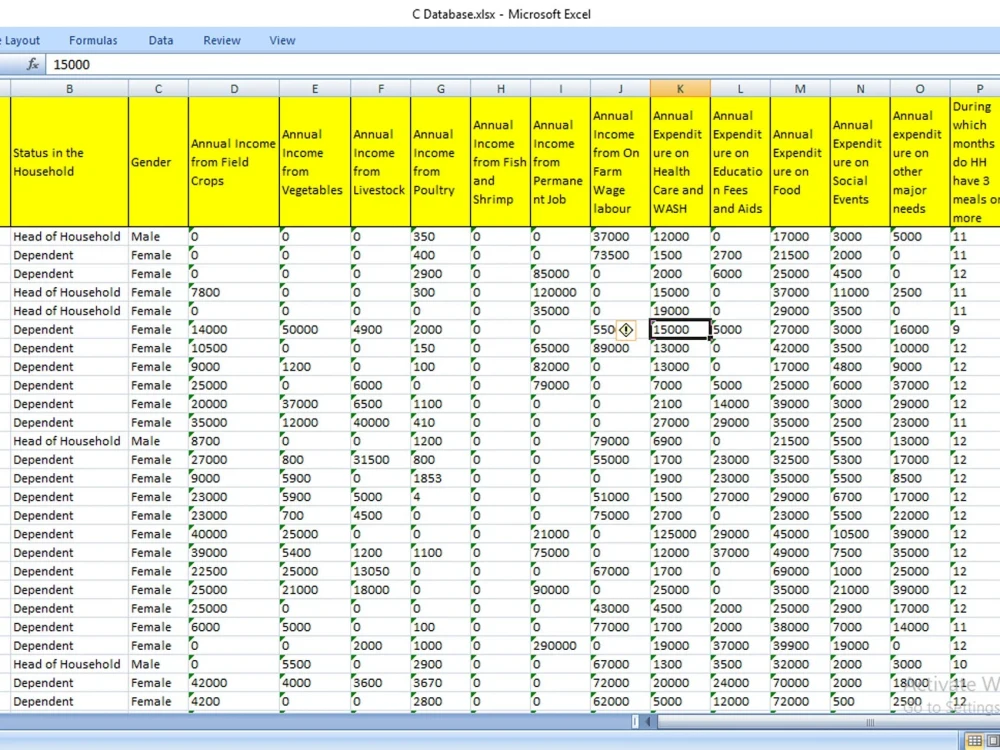
Task: Select the cell containing 73500
Action: coord(621,255)
